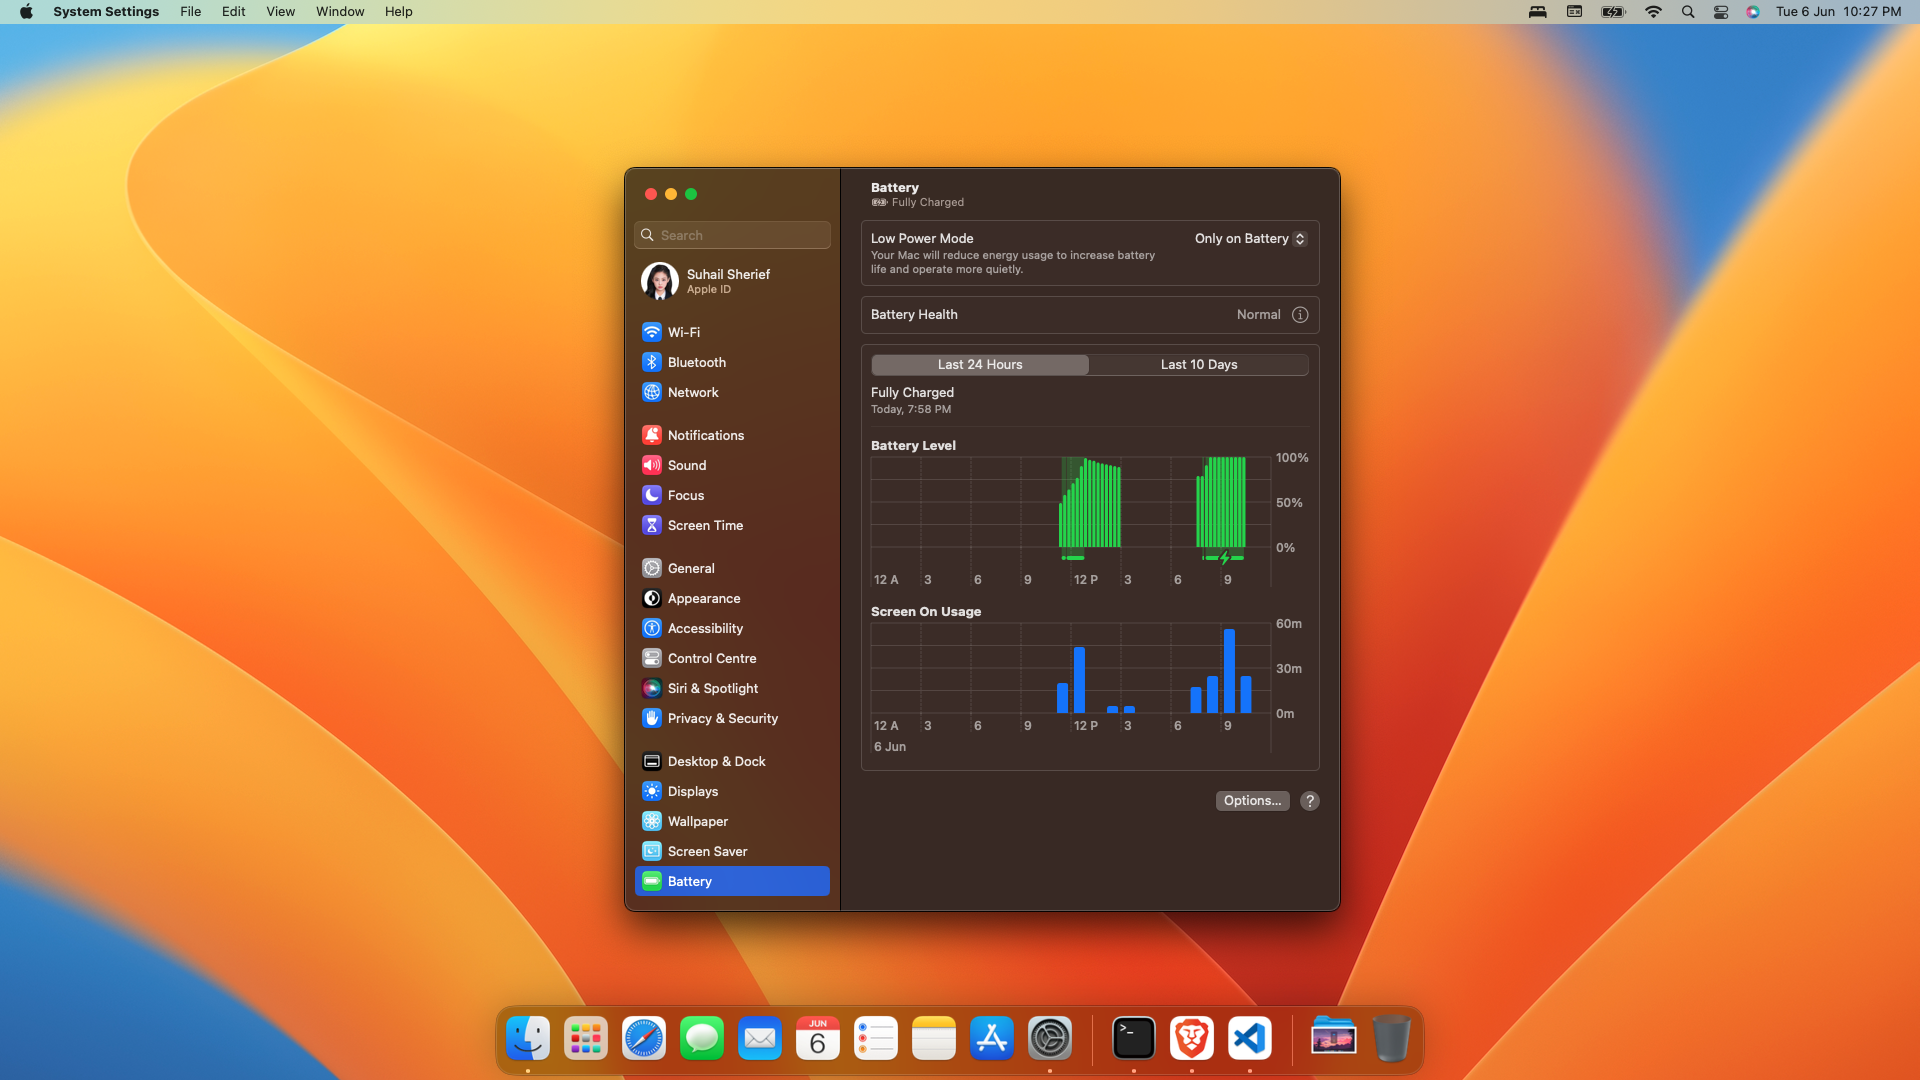The height and width of the screenshot is (1080, 1920).
Task: Open battery help with question mark button
Action: point(1310,801)
